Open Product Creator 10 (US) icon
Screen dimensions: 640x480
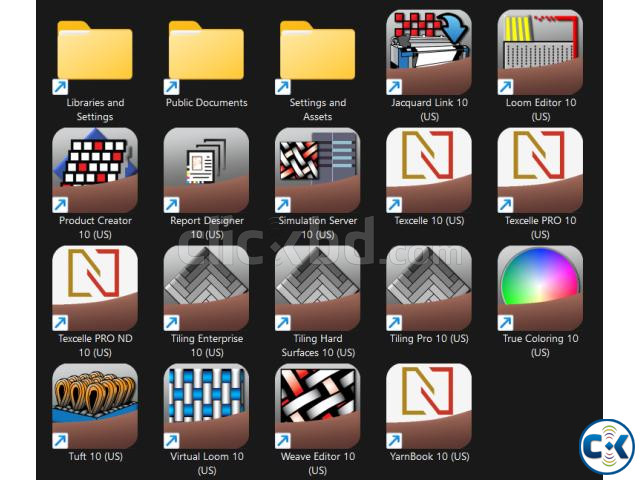click(95, 170)
